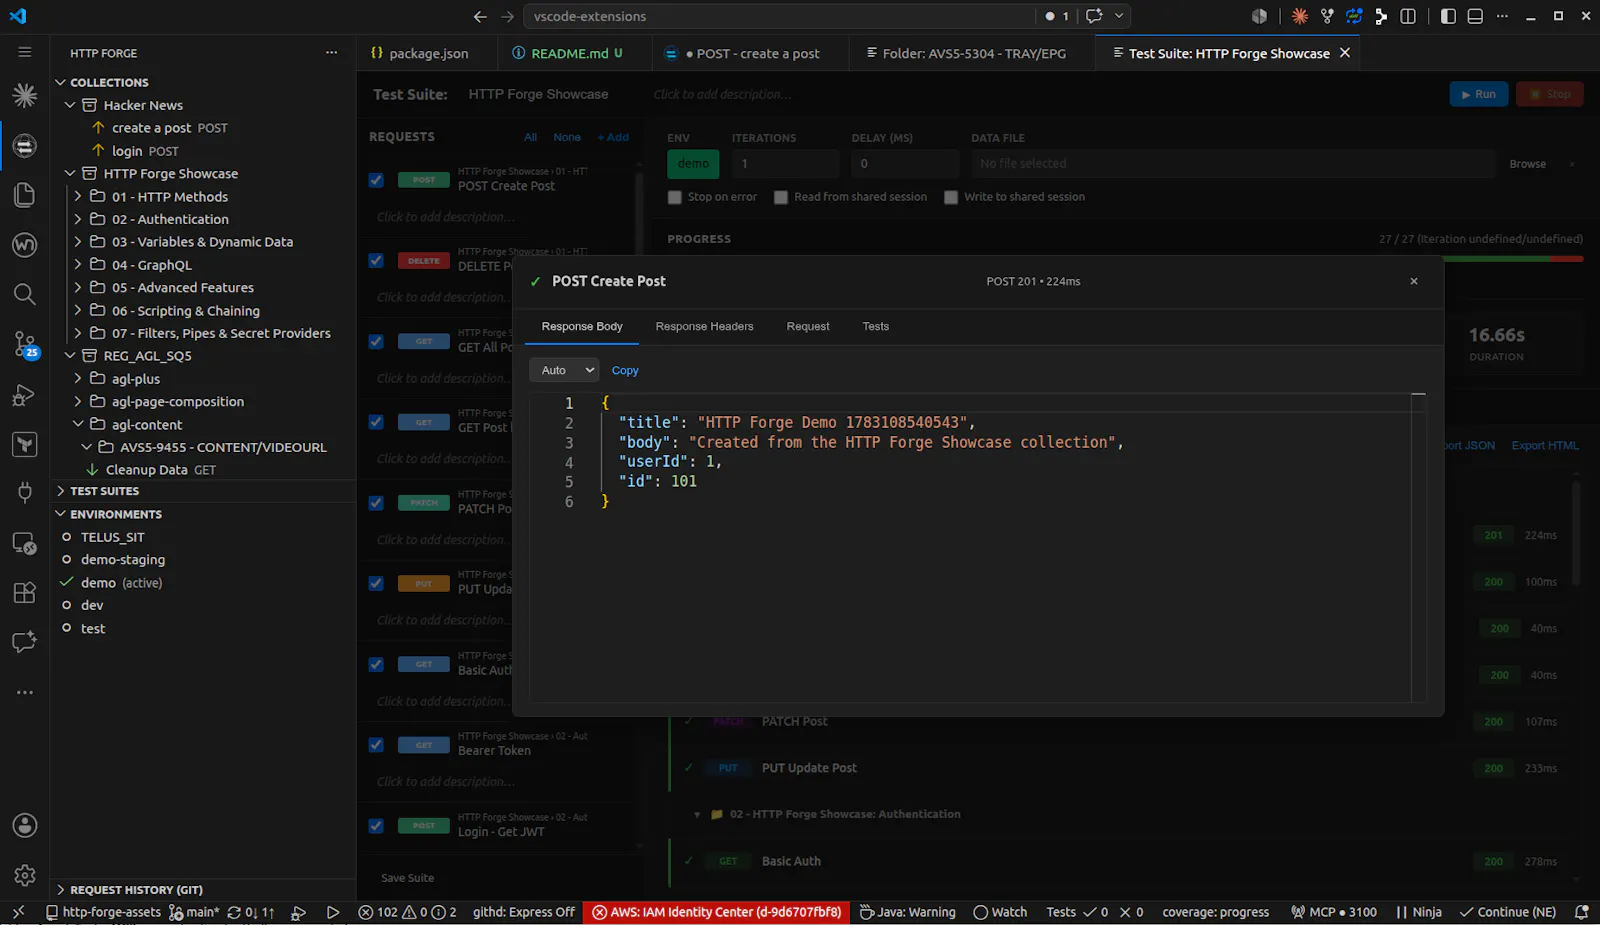This screenshot has width=1600, height=925.
Task: Enable Stop on error checkbox
Action: 675,197
